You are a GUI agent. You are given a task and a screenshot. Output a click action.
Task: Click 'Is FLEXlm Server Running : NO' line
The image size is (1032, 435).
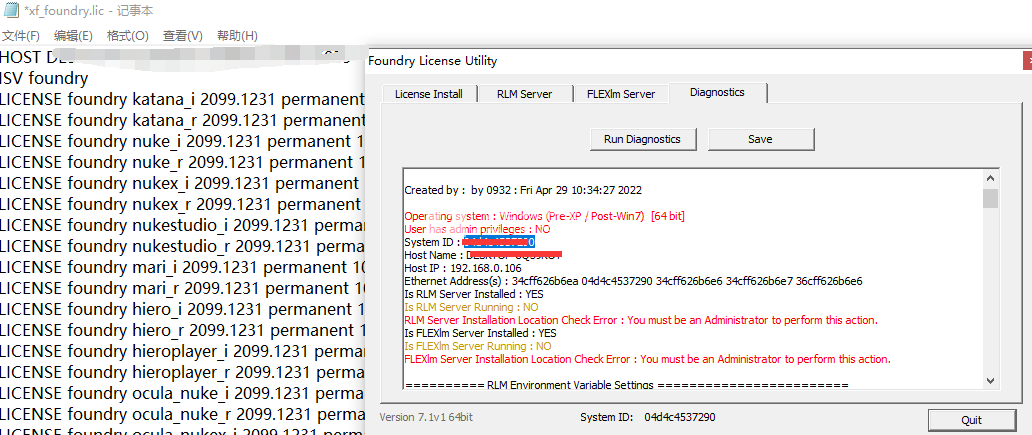pyautogui.click(x=478, y=346)
